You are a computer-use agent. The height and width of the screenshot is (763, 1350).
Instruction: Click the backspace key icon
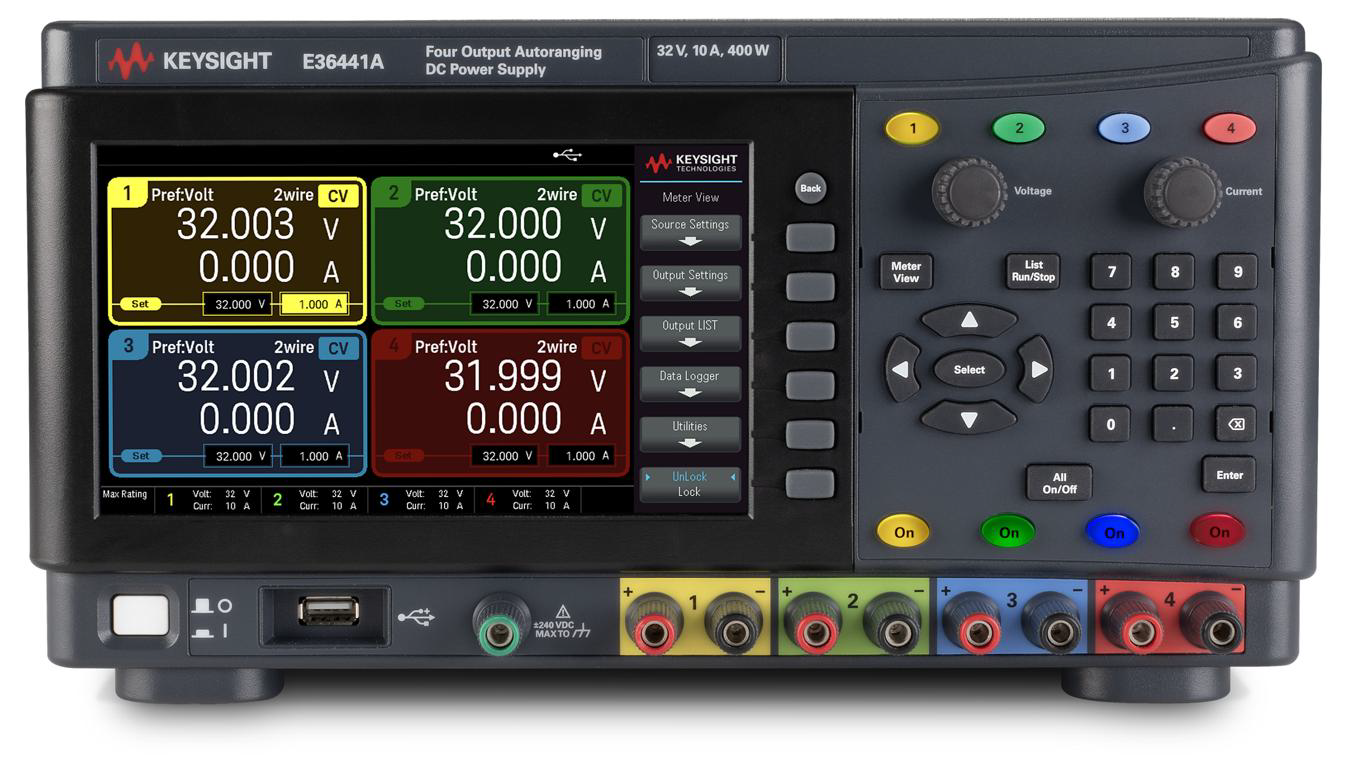pos(1237,424)
